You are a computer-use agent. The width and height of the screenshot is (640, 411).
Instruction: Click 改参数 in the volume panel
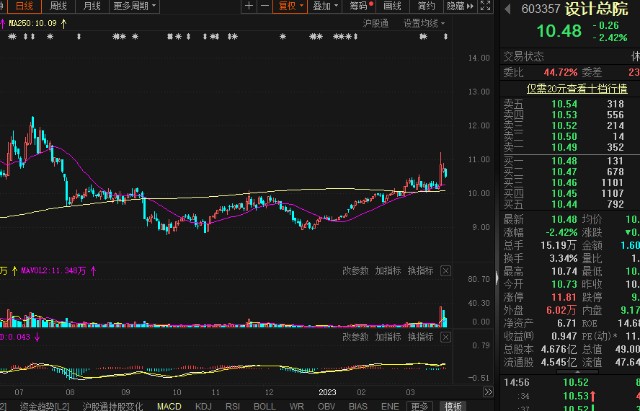coord(356,270)
